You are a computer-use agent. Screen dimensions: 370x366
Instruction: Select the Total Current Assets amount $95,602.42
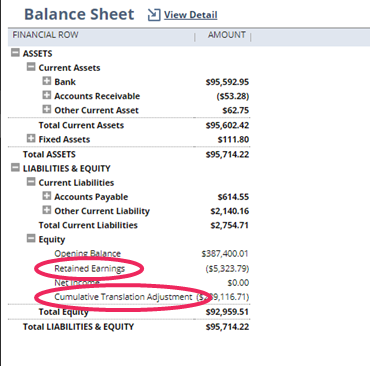pyautogui.click(x=227, y=125)
